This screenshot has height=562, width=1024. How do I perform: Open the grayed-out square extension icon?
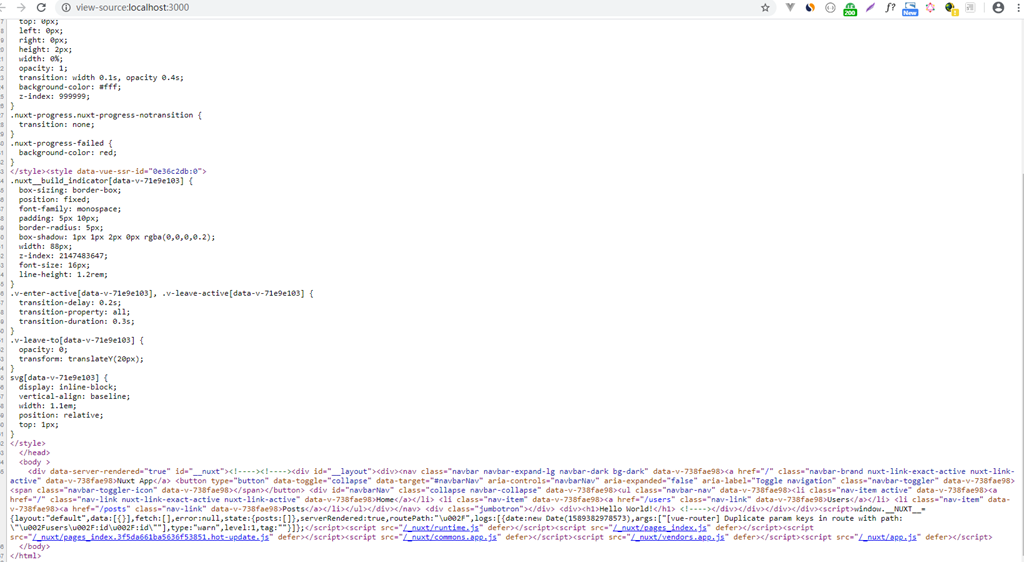(970, 8)
